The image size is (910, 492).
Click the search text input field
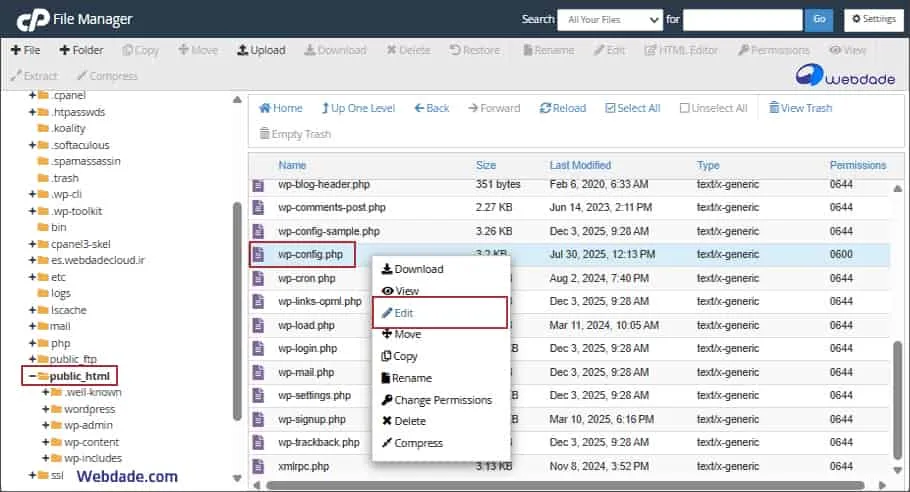point(742,19)
